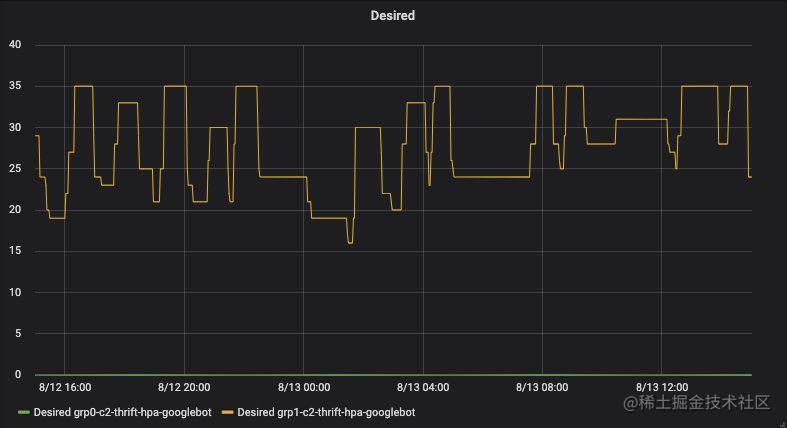The height and width of the screenshot is (428, 787).
Task: Click the 8/13 04:00 time axis label
Action: (x=423, y=387)
